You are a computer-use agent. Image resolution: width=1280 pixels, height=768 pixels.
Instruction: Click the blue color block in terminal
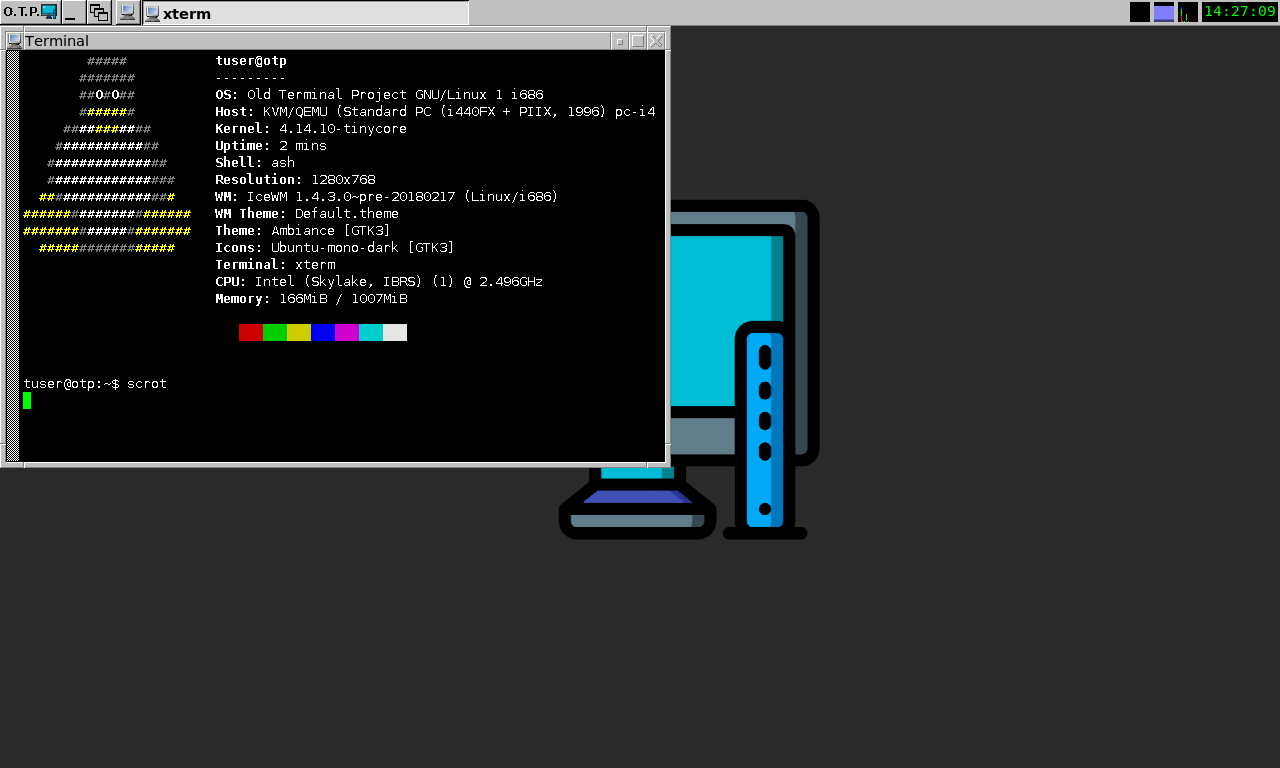323,332
